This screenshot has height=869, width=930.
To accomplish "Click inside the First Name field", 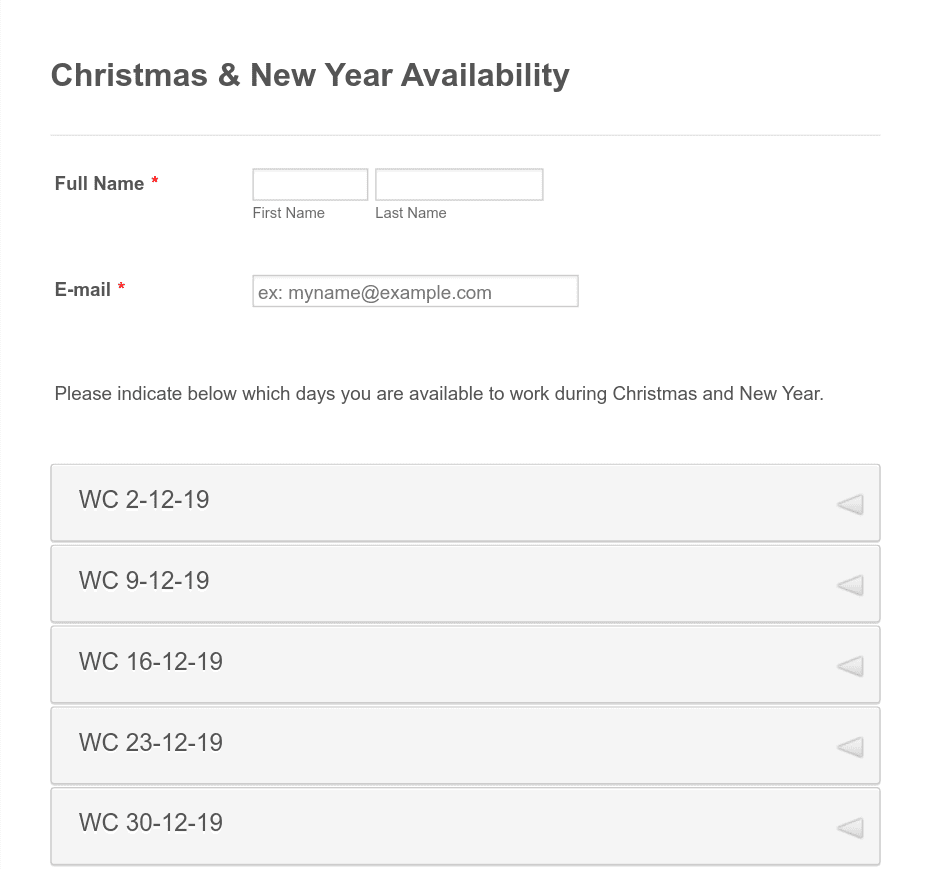I will tap(309, 184).
